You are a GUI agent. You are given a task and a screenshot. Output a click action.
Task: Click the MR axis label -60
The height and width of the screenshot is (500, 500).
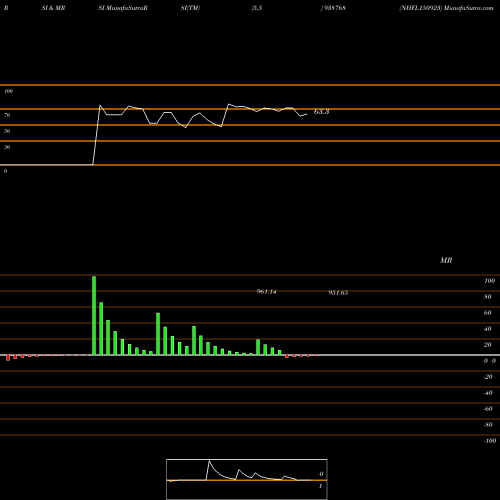488,409
